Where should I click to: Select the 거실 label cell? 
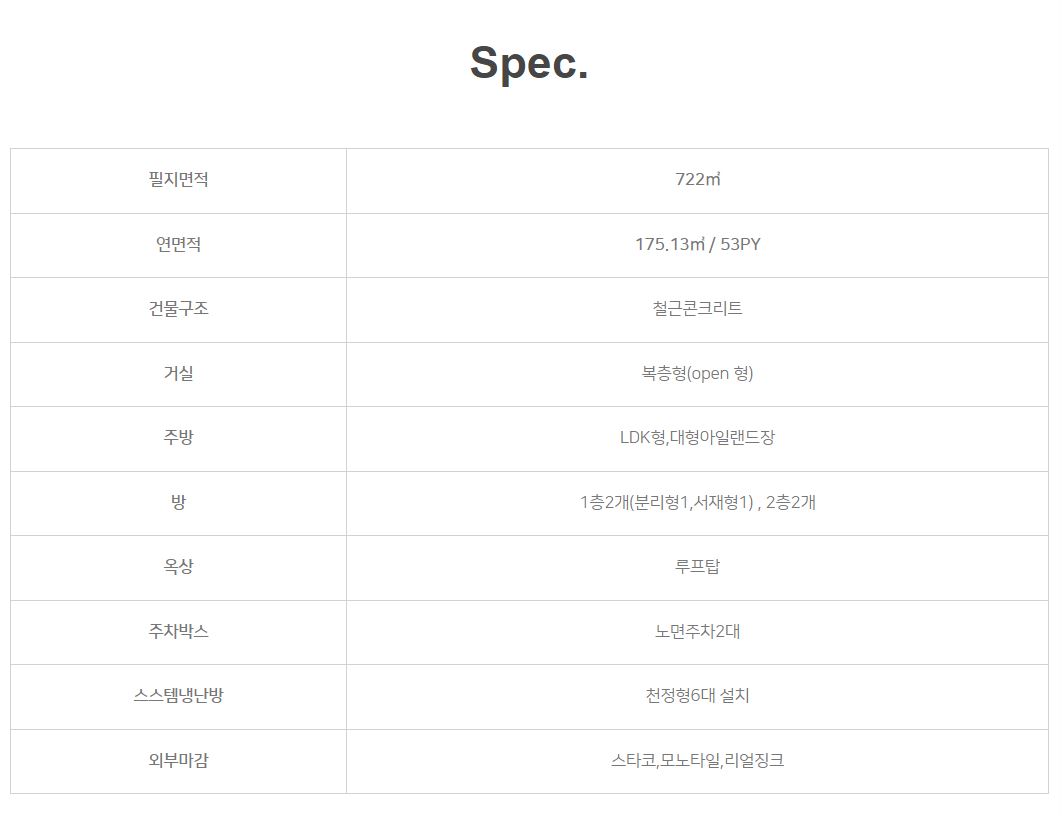pos(178,374)
